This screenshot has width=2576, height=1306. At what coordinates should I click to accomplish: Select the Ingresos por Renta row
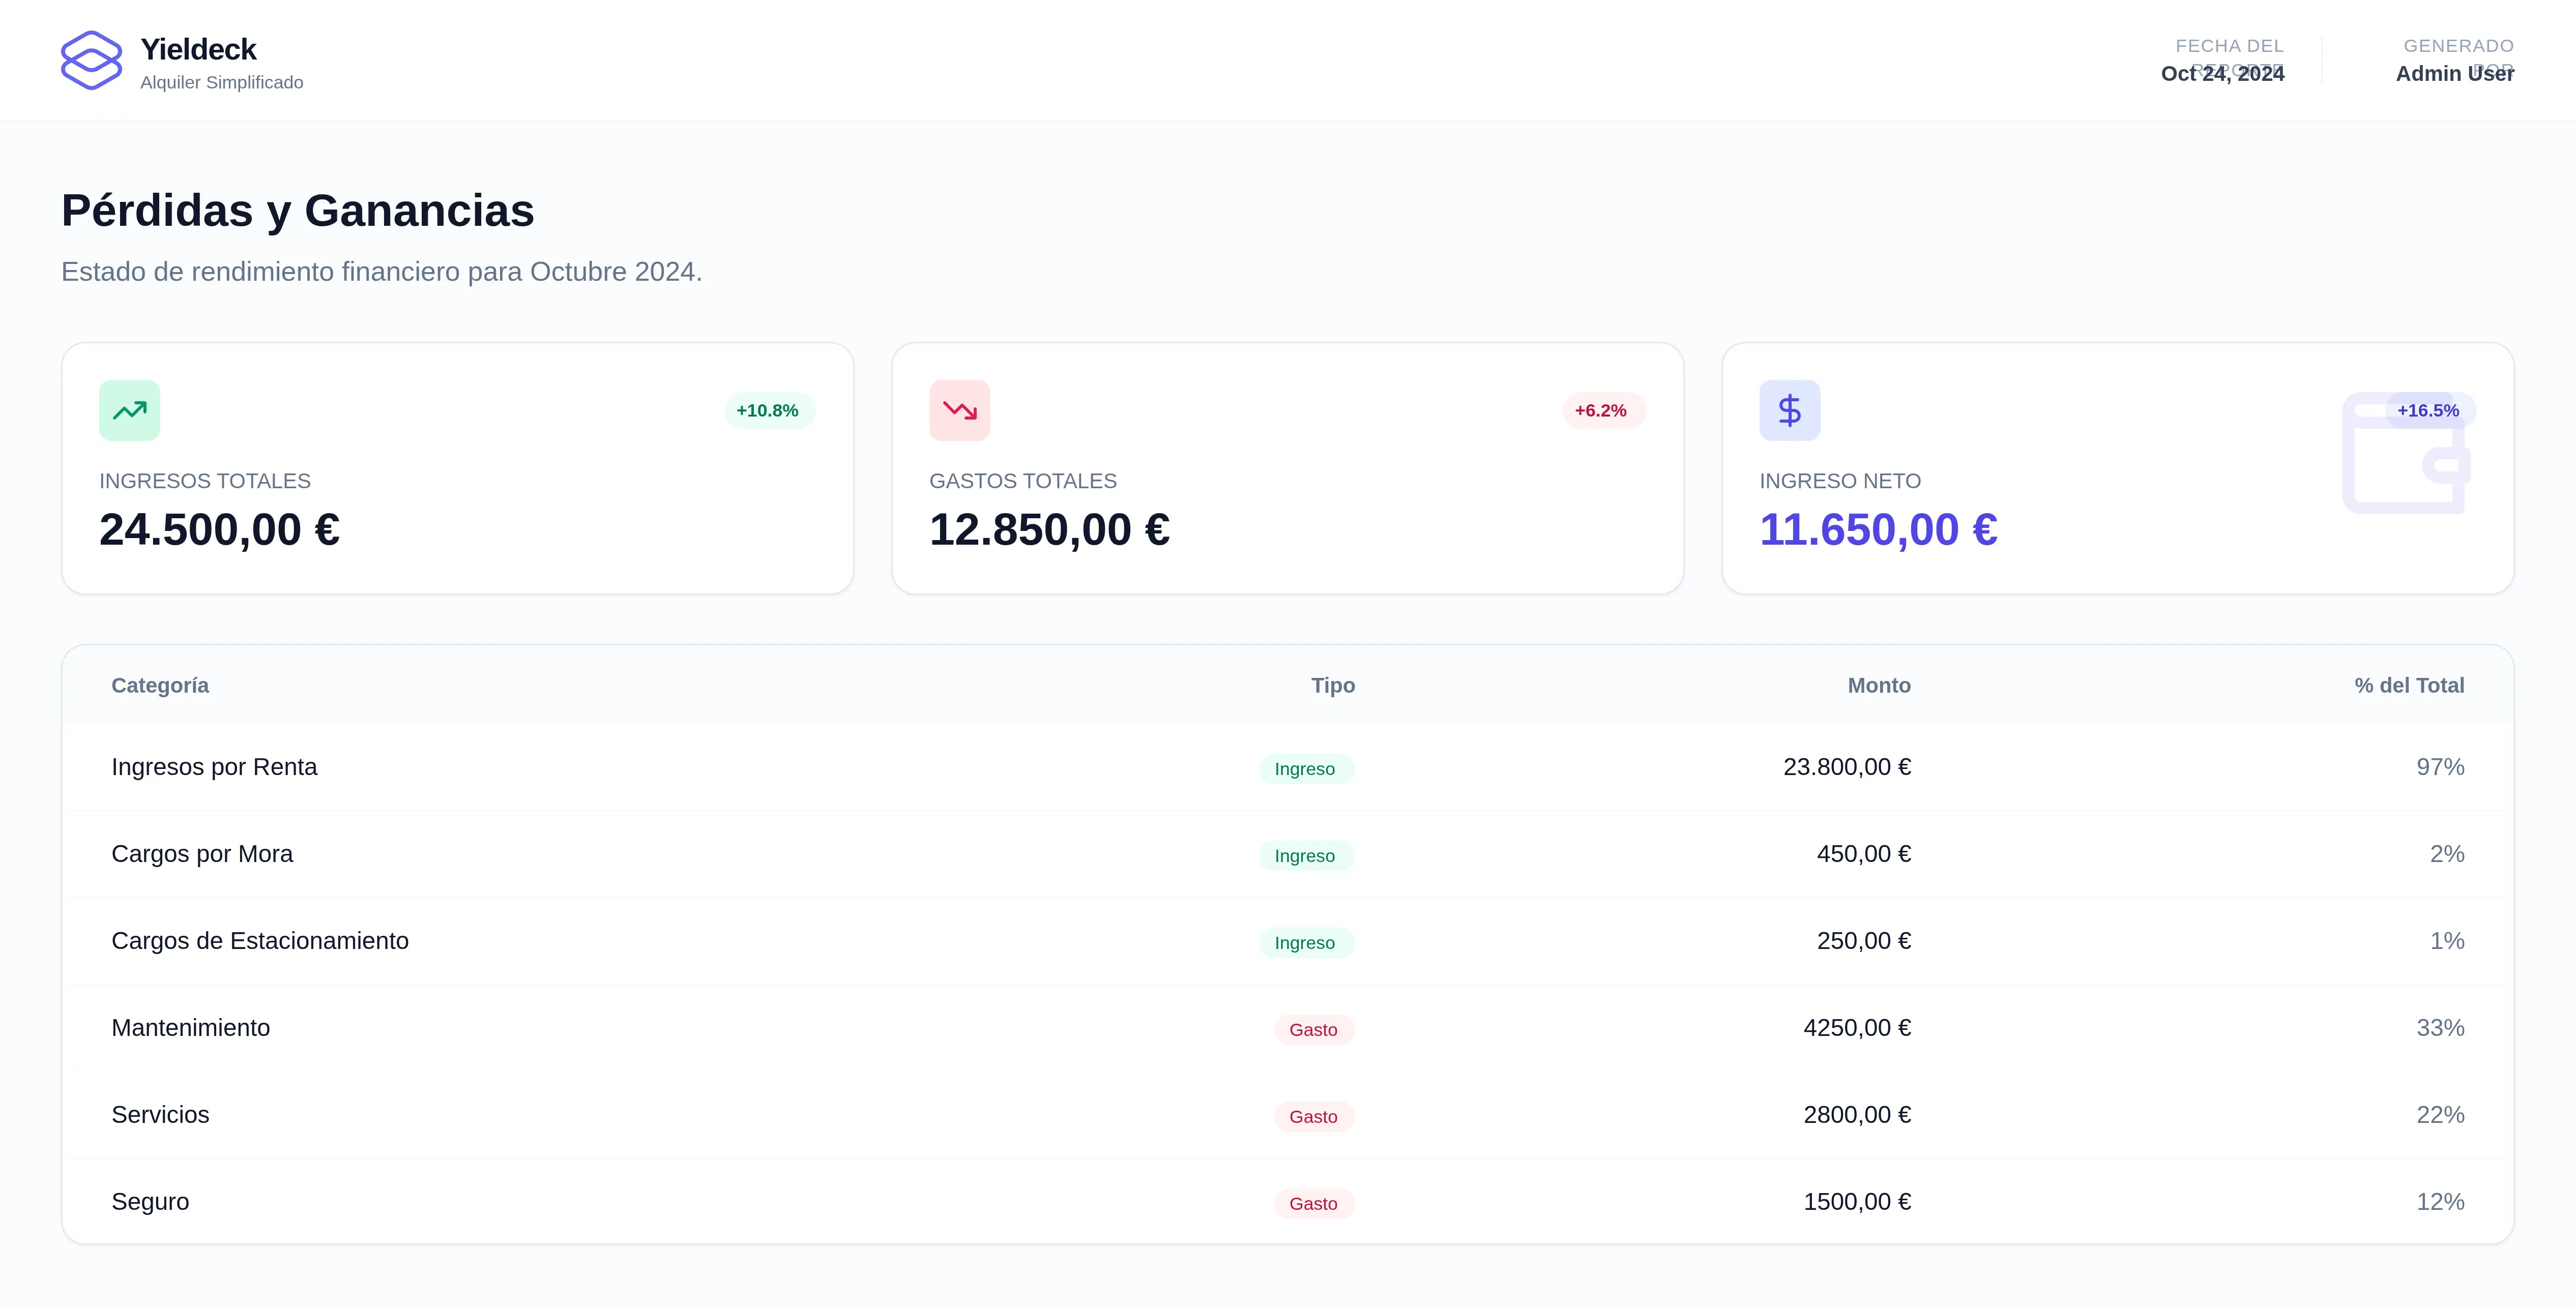click(214, 767)
